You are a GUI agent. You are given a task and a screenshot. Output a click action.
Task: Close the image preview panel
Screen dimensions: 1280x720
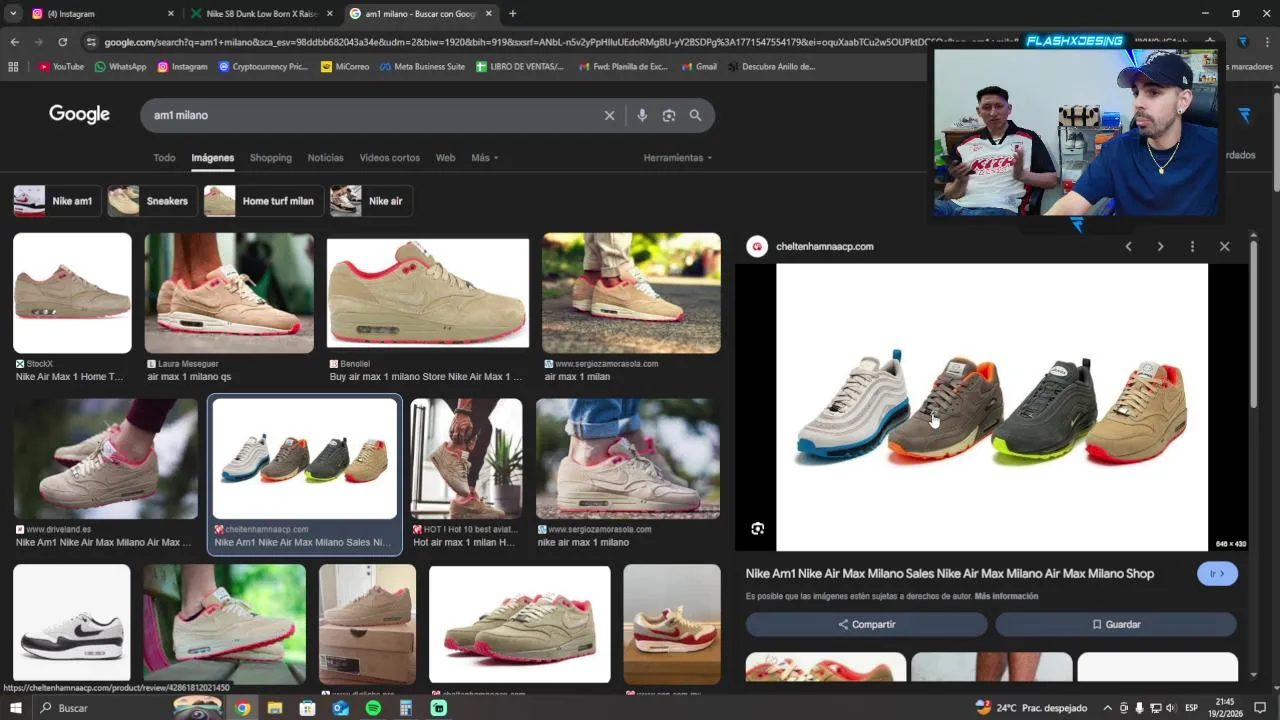[1224, 246]
